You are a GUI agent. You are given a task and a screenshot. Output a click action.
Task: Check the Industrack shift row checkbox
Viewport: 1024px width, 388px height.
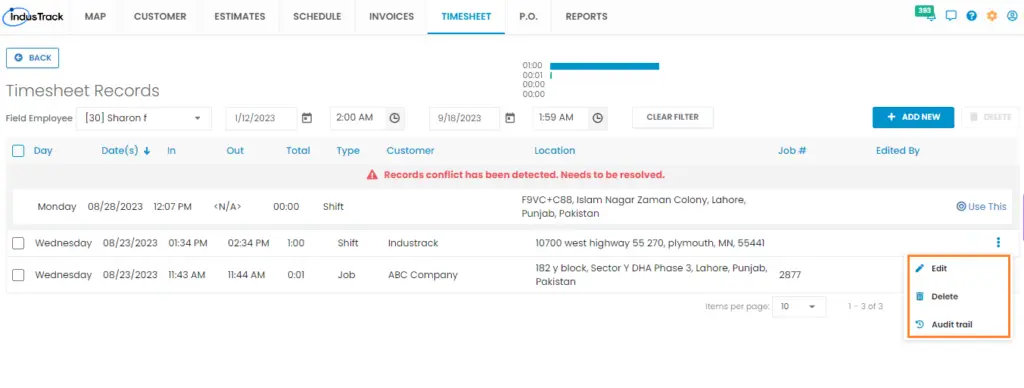pos(18,243)
